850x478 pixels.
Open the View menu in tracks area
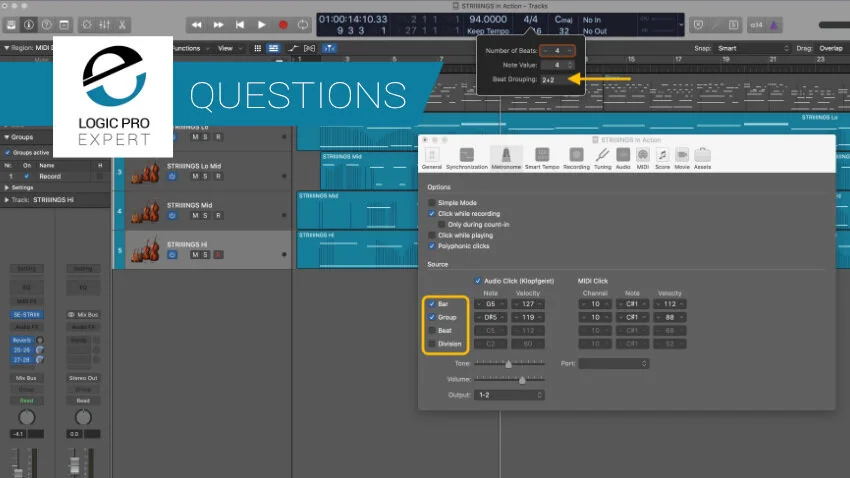229,48
